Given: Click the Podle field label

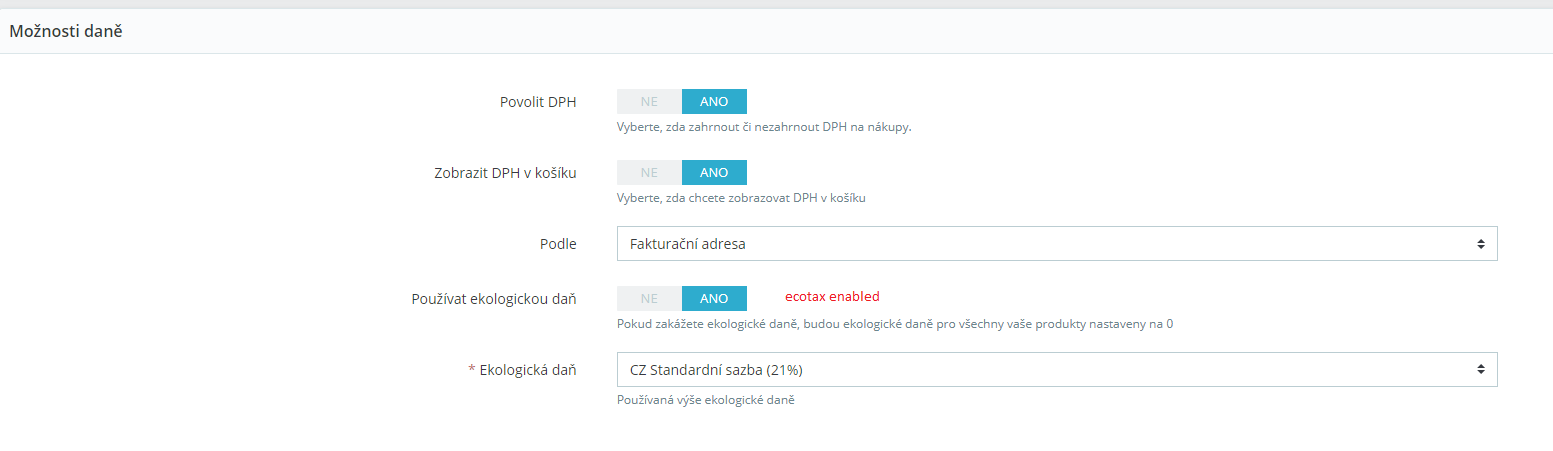Looking at the screenshot, I should (558, 244).
